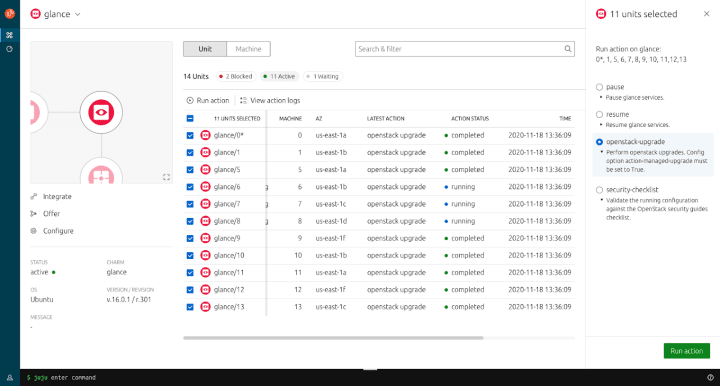Click the Offer link
This screenshot has height=386, width=720.
(51, 213)
